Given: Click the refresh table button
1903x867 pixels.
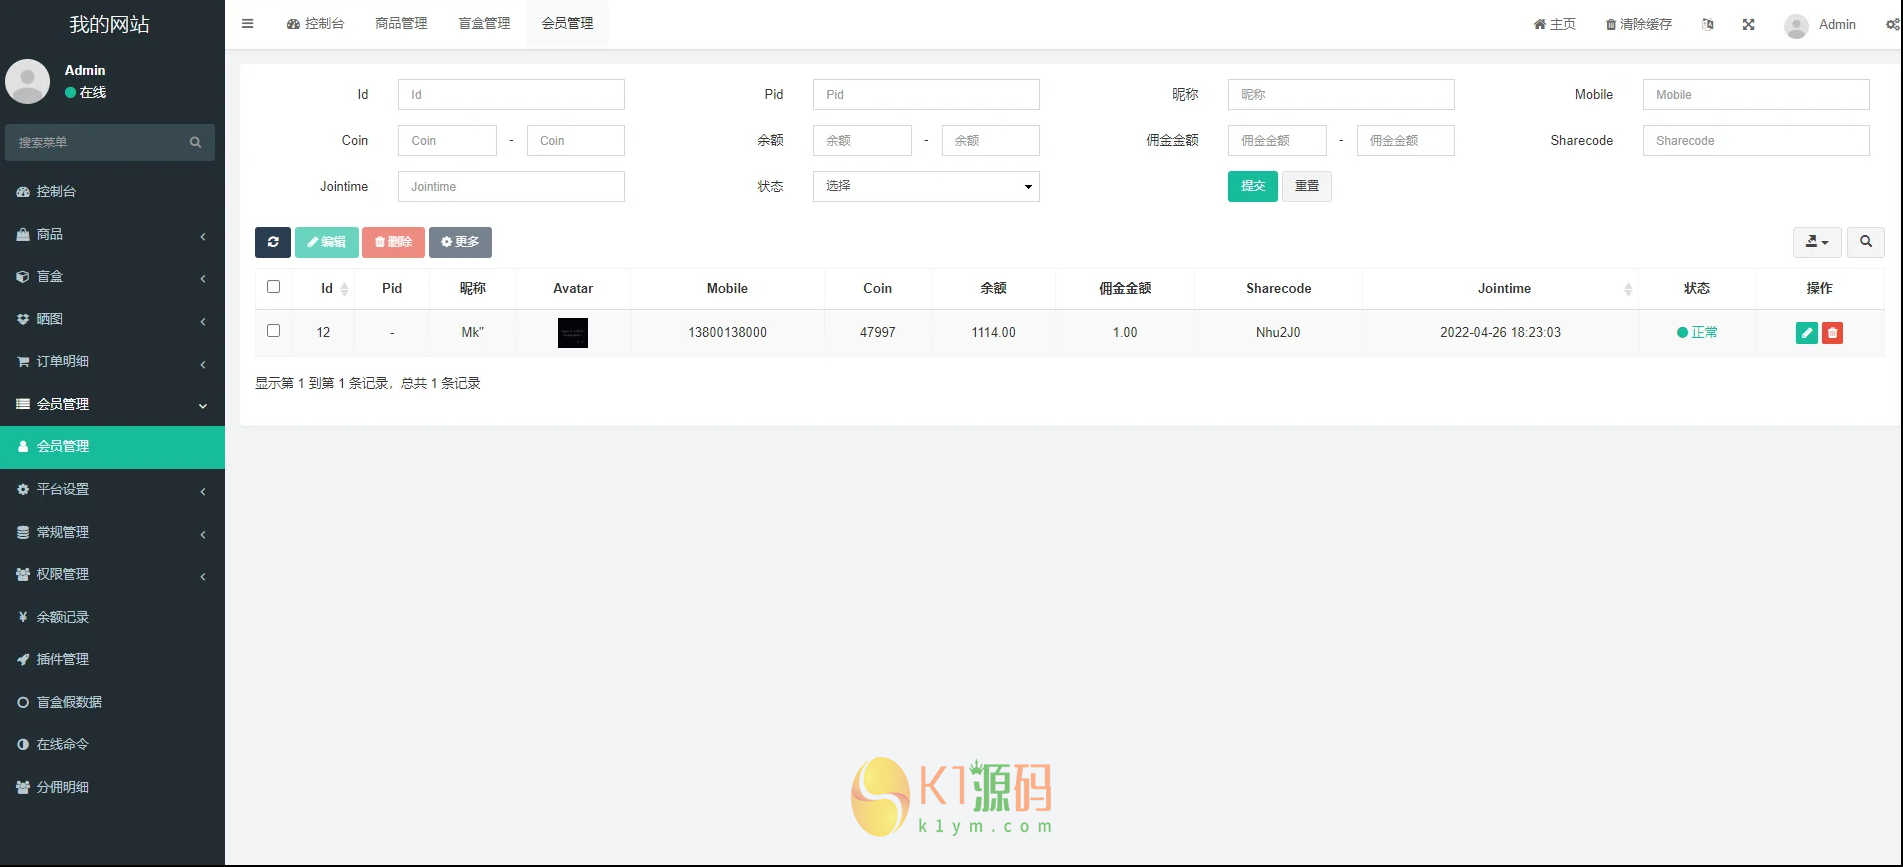Looking at the screenshot, I should (273, 242).
